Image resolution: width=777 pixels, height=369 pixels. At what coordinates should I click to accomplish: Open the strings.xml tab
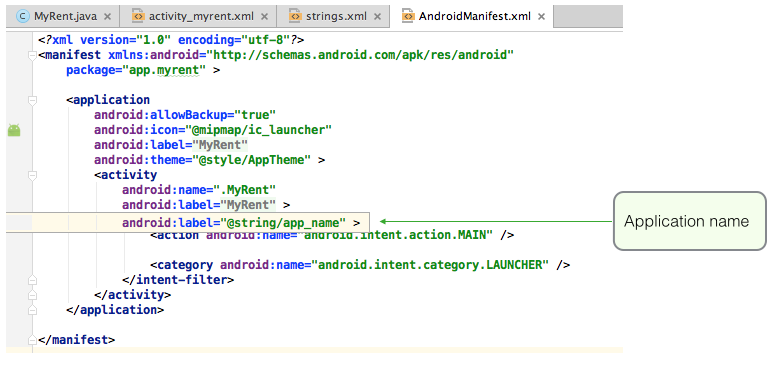click(x=333, y=16)
